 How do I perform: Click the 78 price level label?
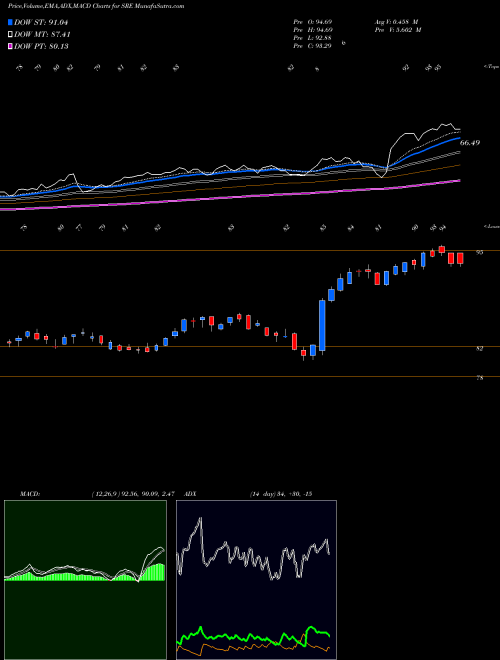479,378
